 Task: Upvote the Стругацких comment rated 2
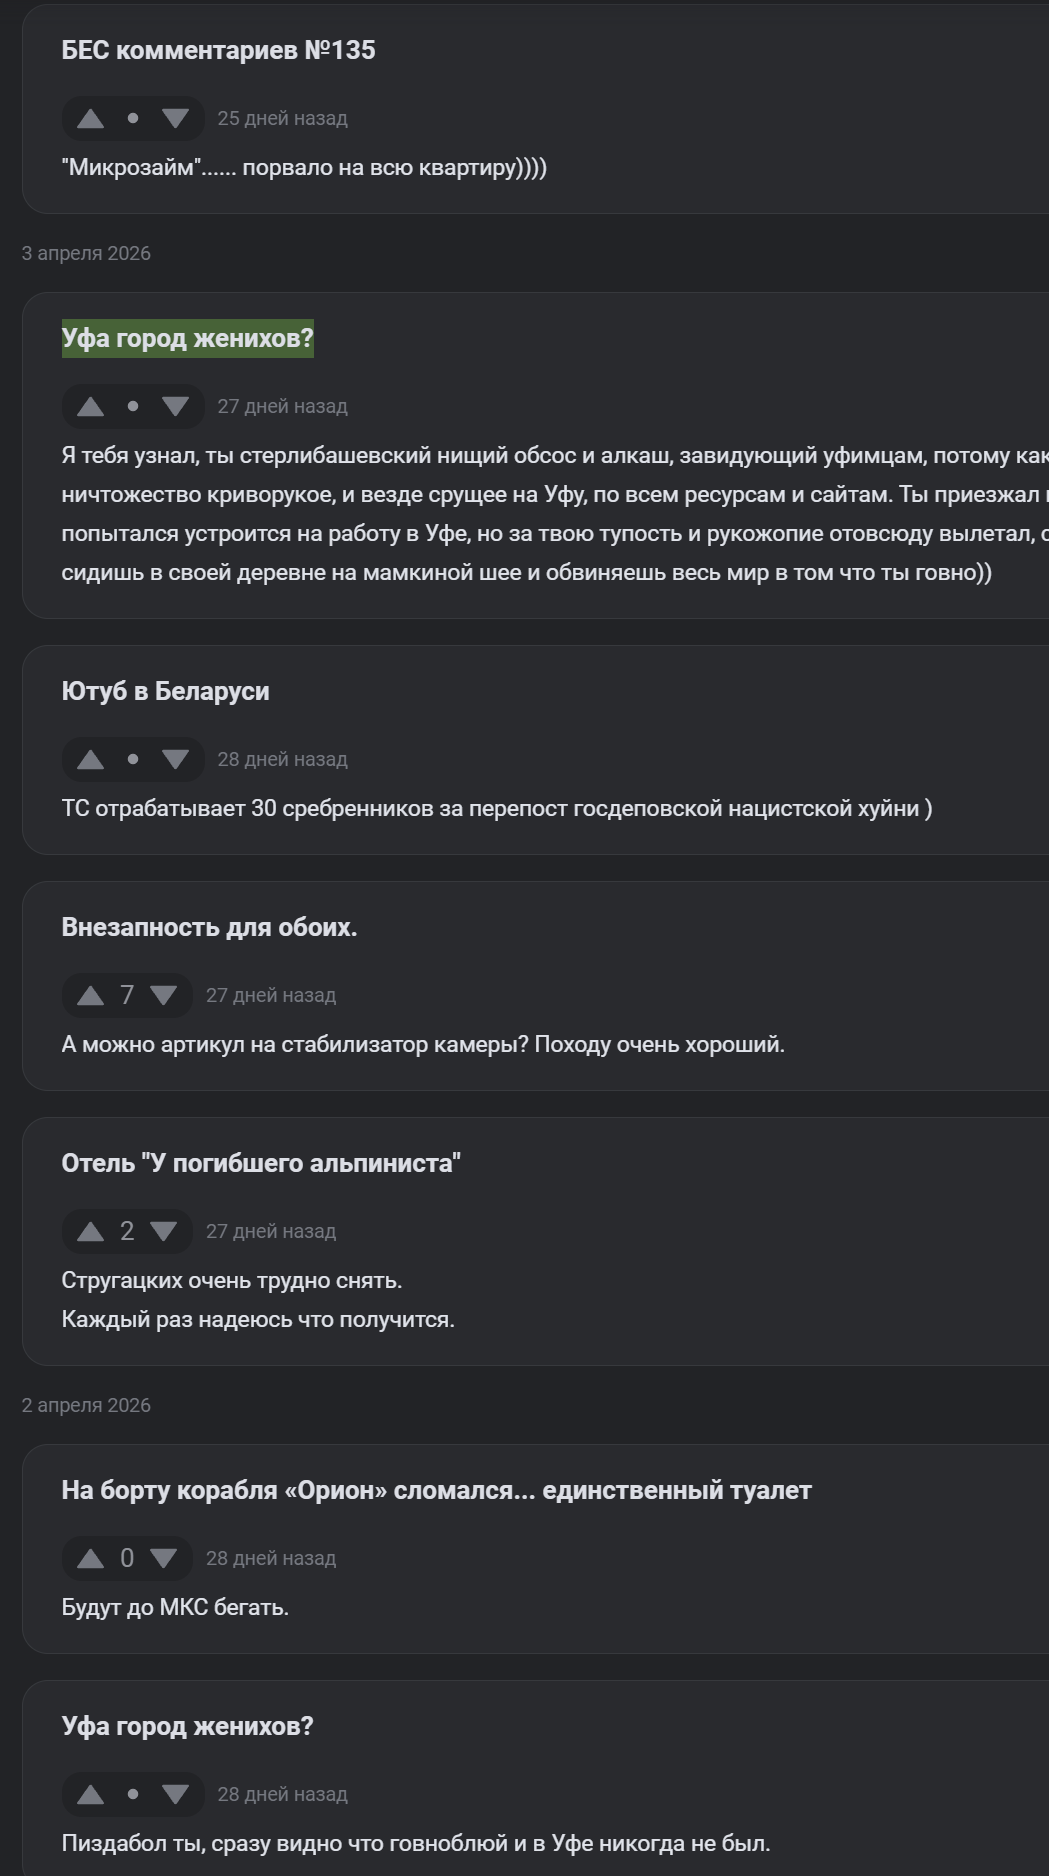pos(91,1232)
